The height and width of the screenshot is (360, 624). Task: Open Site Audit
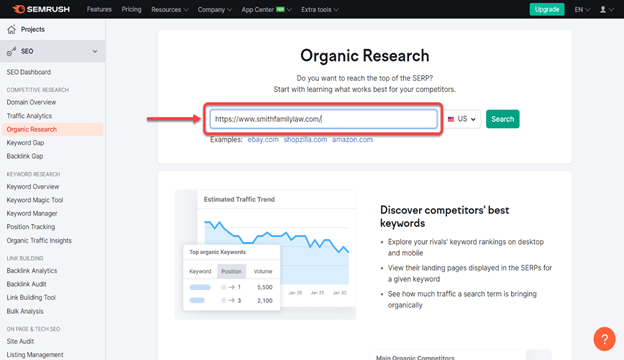pos(20,341)
